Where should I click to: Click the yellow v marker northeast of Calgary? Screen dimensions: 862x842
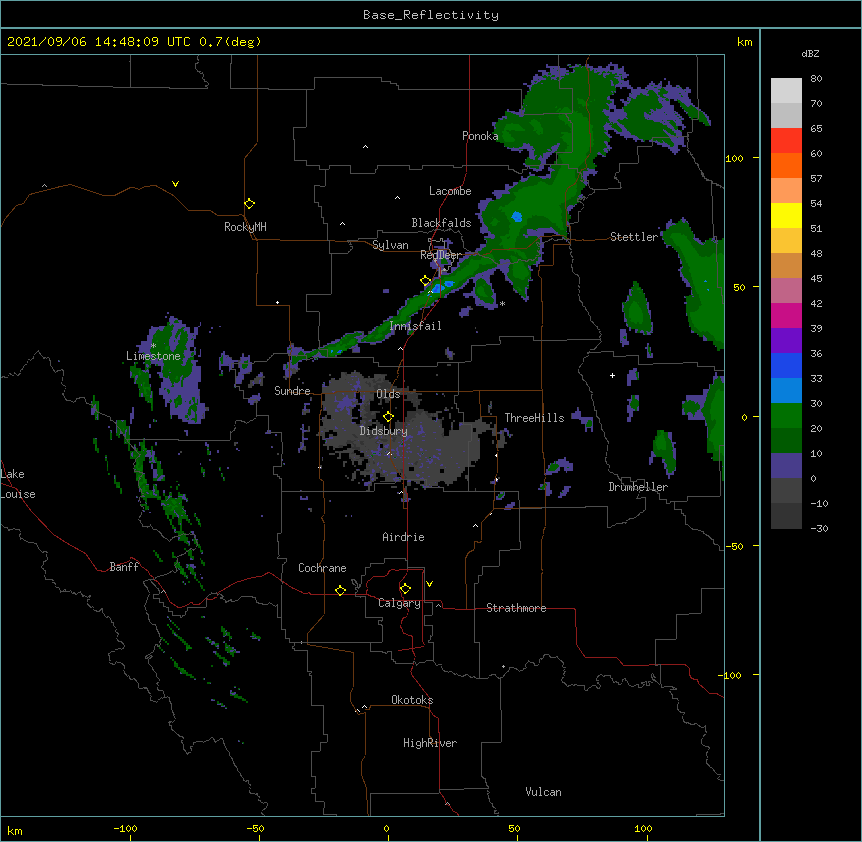click(x=429, y=584)
